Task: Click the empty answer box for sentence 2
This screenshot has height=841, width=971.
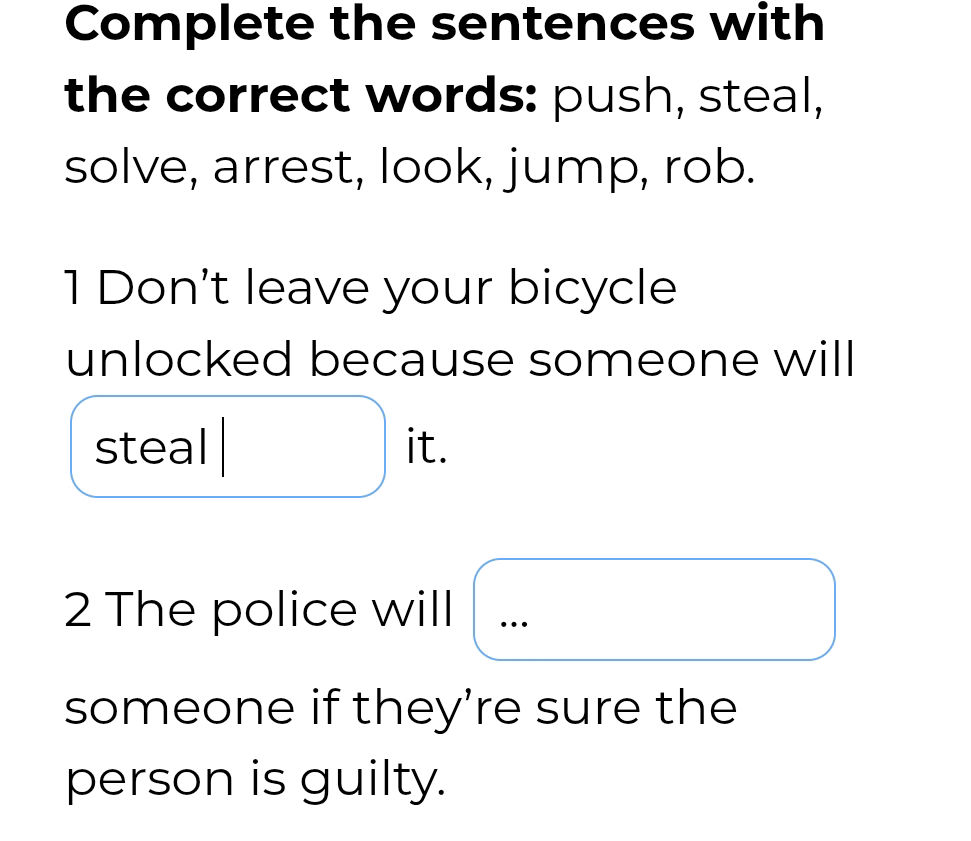Action: [x=654, y=609]
